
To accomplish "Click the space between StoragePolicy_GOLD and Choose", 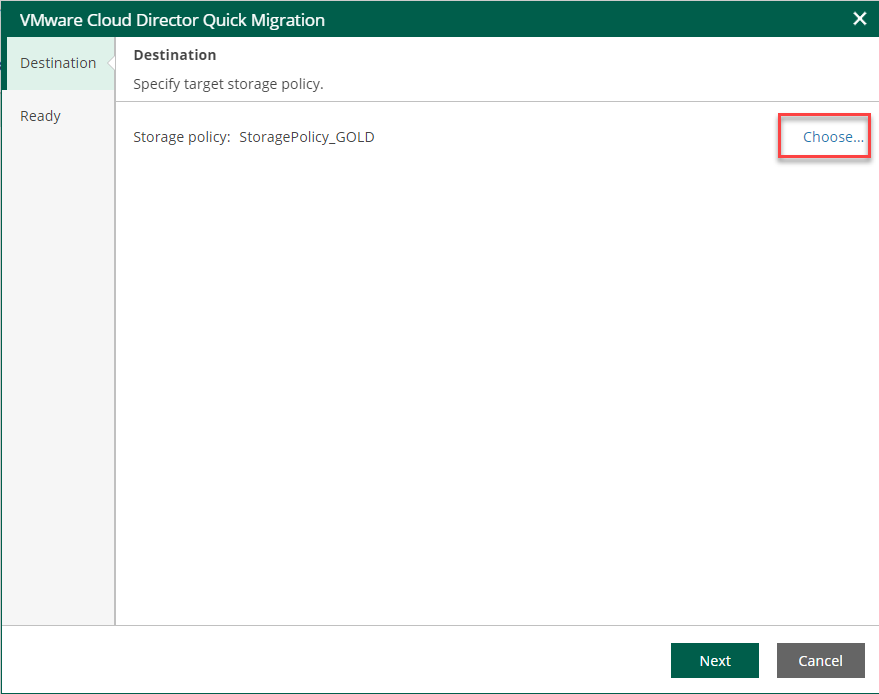I will pyautogui.click(x=580, y=137).
